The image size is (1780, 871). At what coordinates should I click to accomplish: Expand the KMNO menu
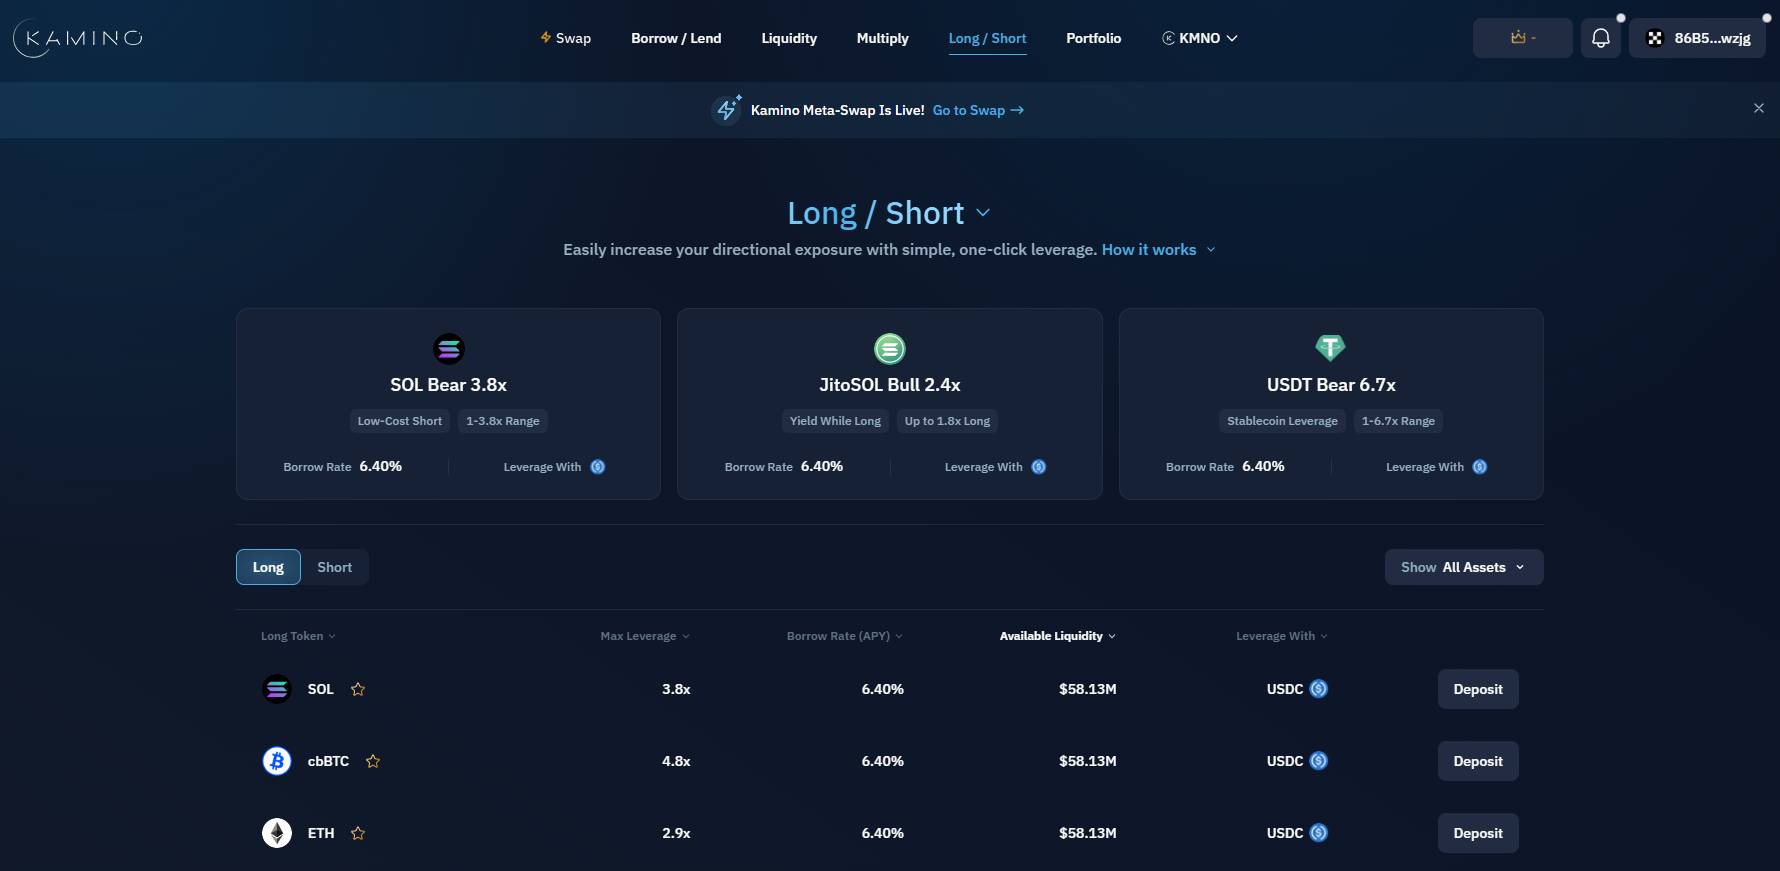click(x=1200, y=38)
